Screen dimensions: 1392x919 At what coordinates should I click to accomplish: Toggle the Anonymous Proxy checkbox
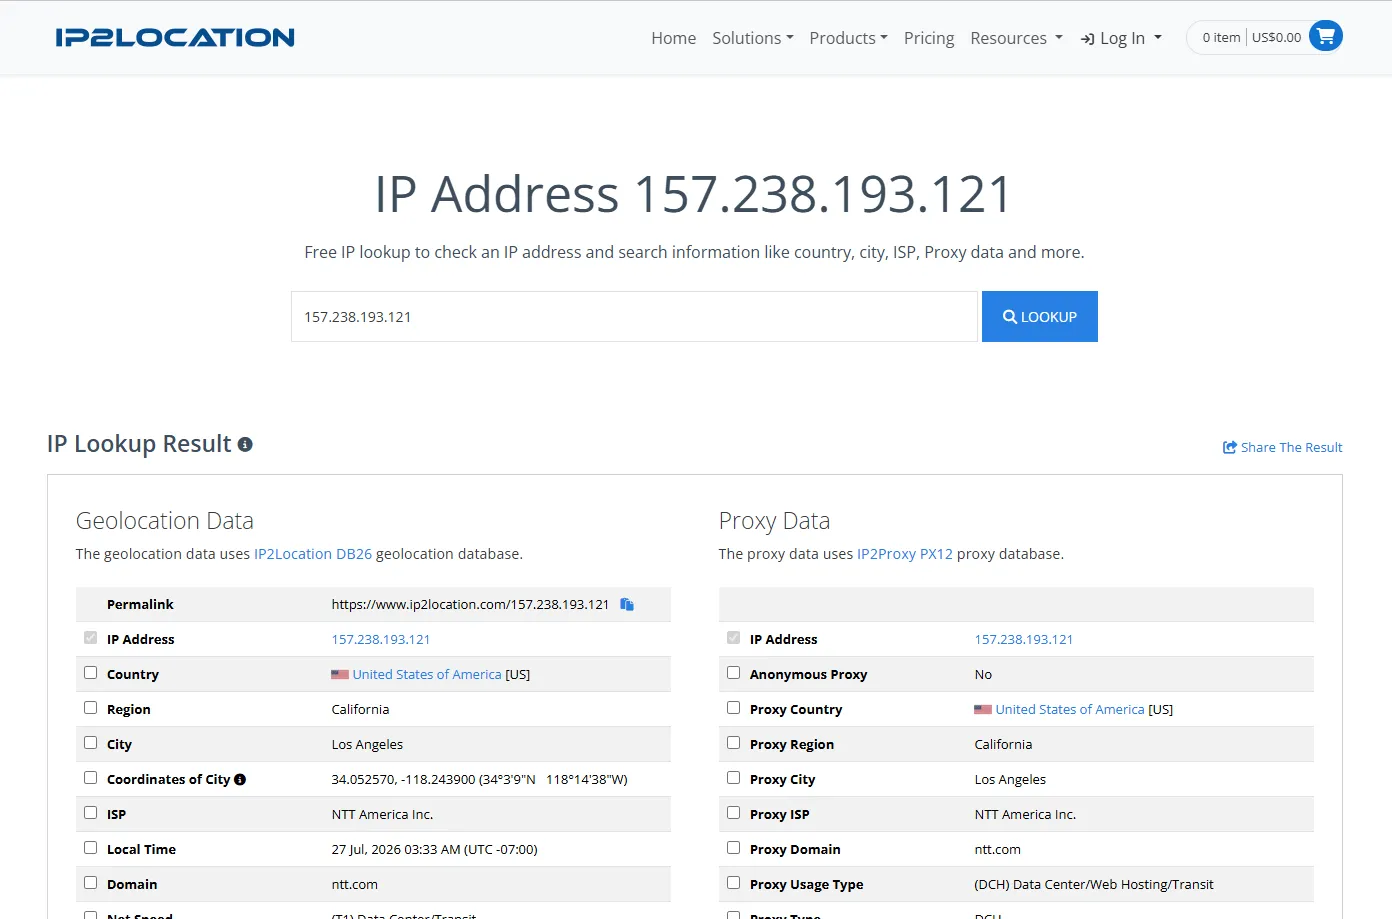pyautogui.click(x=734, y=673)
